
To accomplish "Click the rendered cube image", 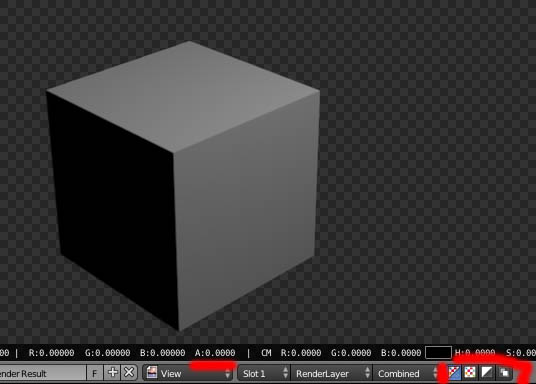I will [183, 186].
